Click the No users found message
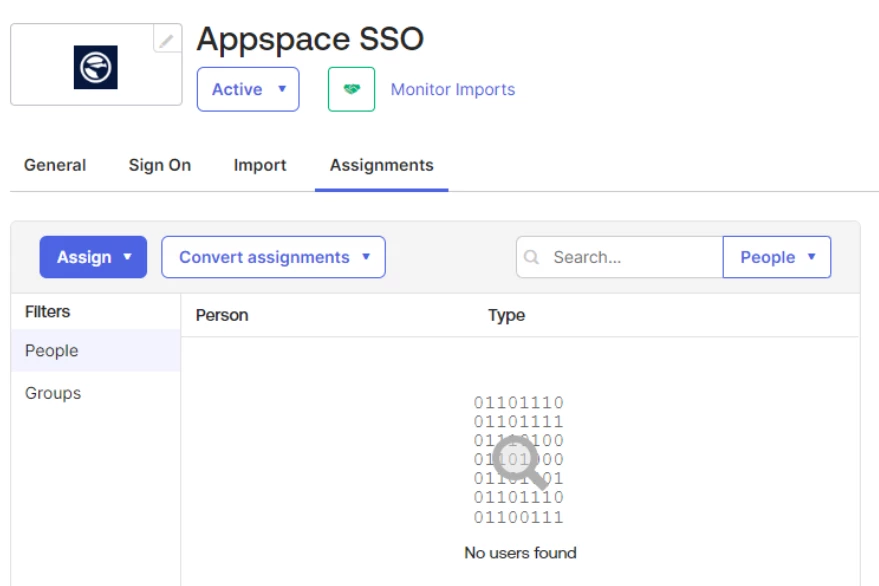879x586 pixels. tap(520, 553)
